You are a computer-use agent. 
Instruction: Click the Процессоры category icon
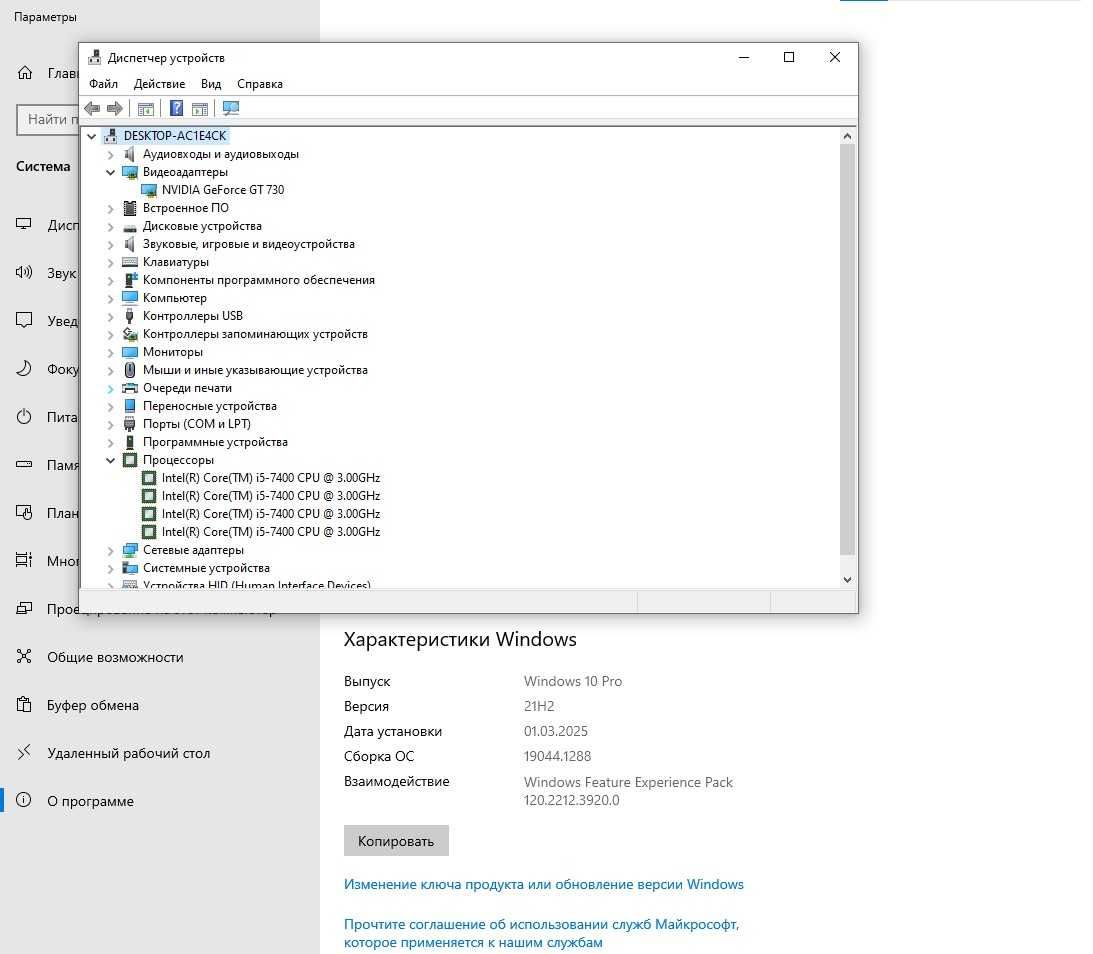pyautogui.click(x=130, y=460)
